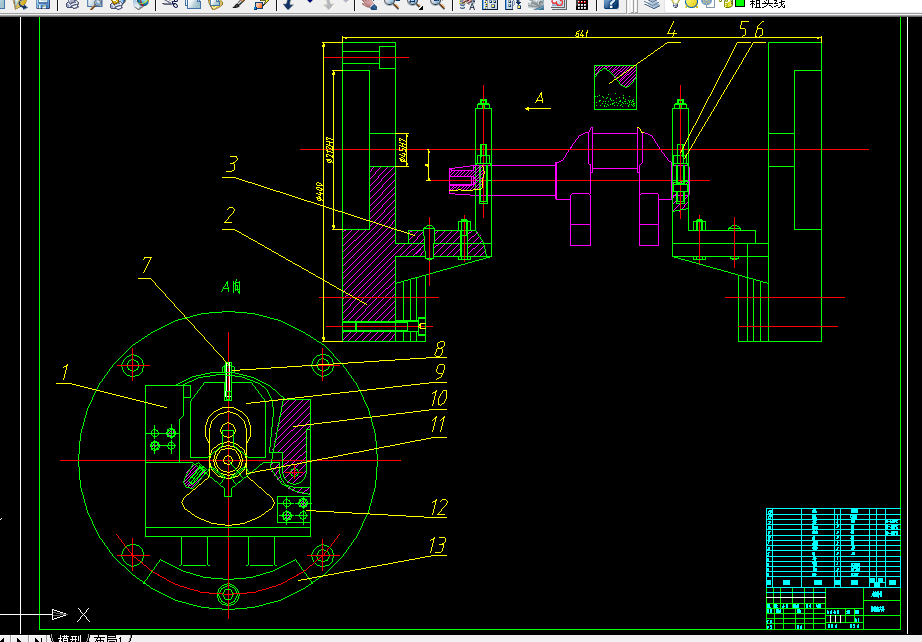Open the 粗实线 layer dropdown list

pos(794,4)
